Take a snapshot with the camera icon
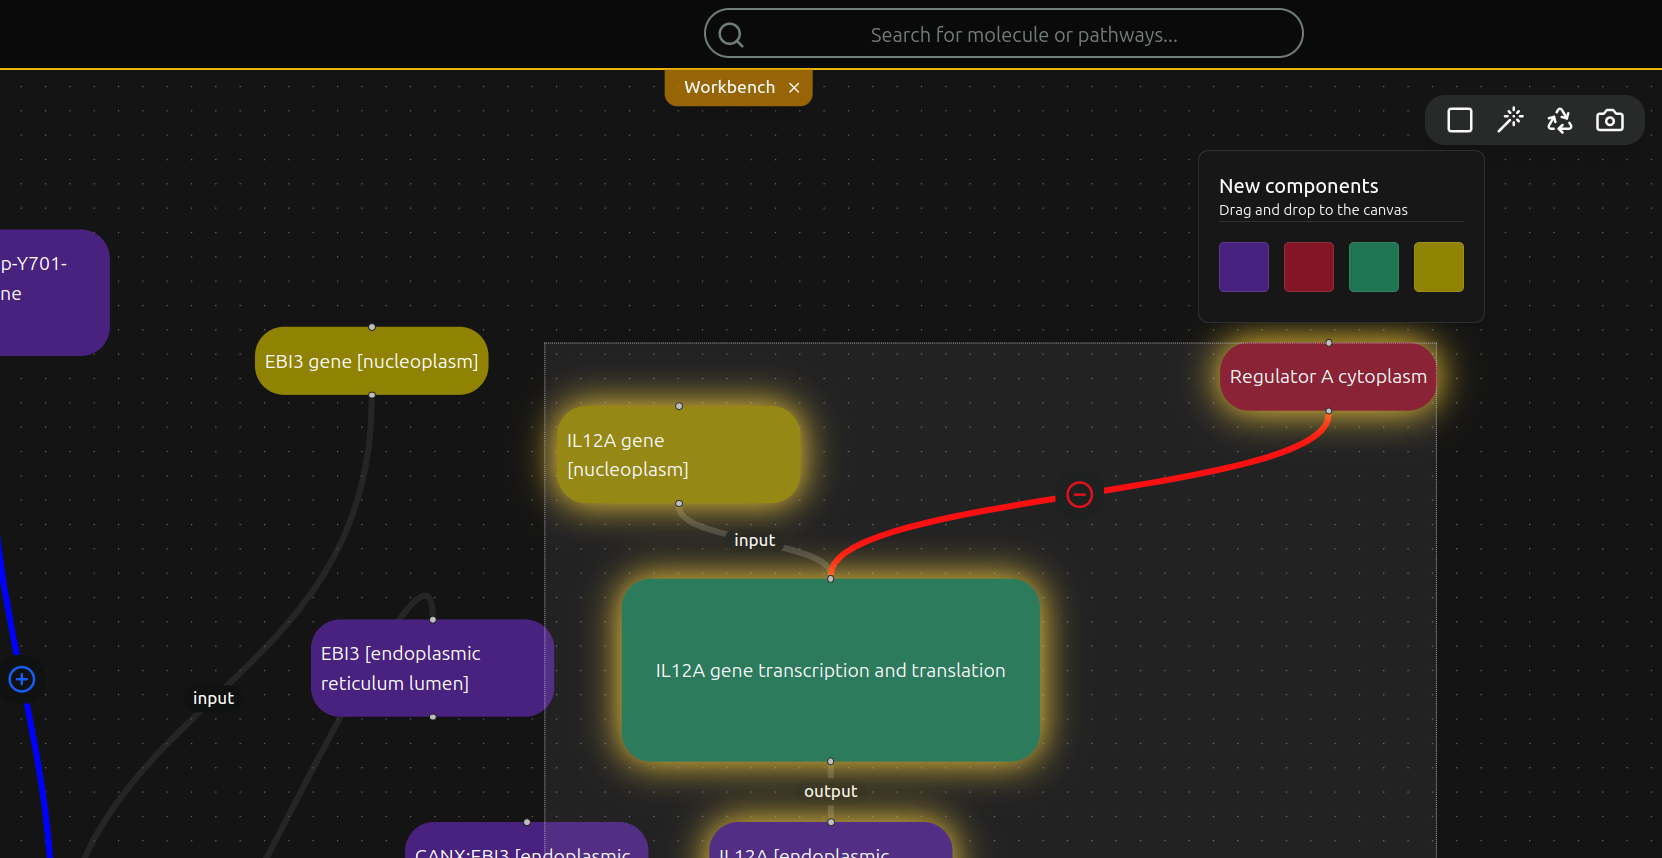The width and height of the screenshot is (1662, 858). tap(1610, 120)
